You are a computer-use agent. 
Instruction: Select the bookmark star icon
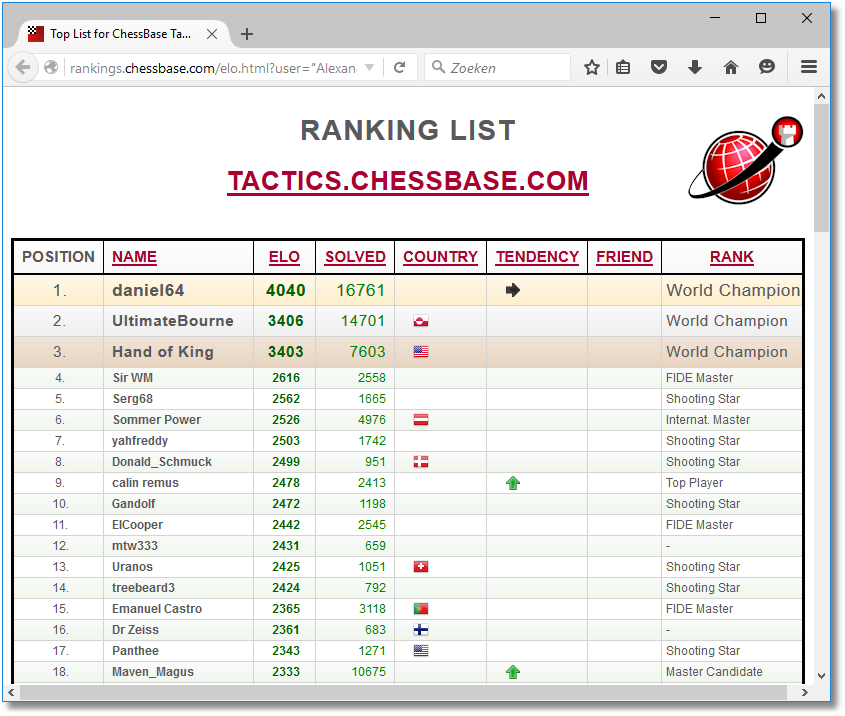click(x=591, y=67)
